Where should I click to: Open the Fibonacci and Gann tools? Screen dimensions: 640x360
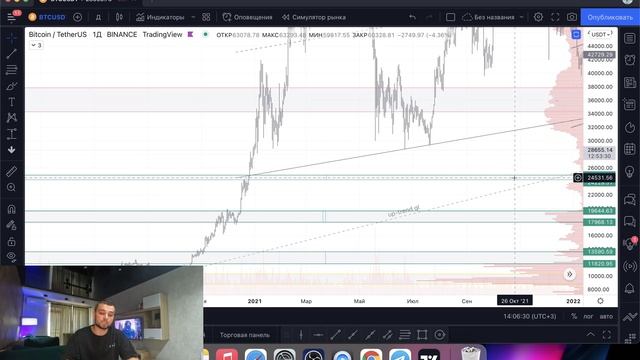(x=11, y=70)
